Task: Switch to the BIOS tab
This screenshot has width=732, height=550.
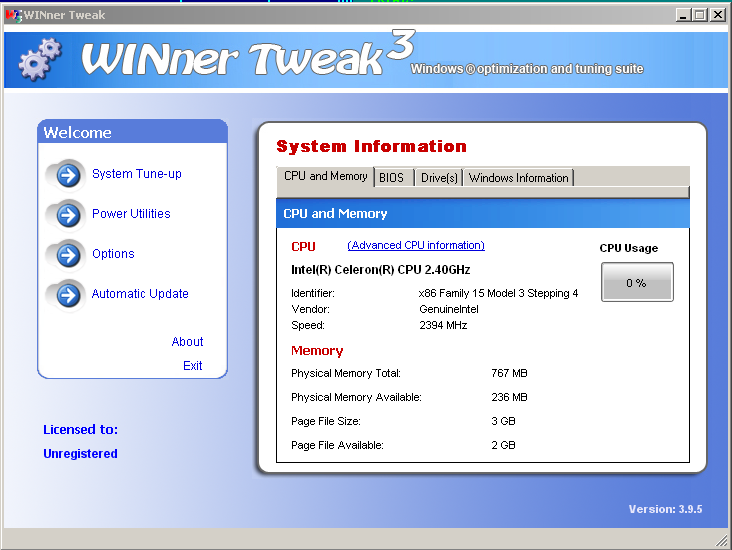Action: coord(392,178)
